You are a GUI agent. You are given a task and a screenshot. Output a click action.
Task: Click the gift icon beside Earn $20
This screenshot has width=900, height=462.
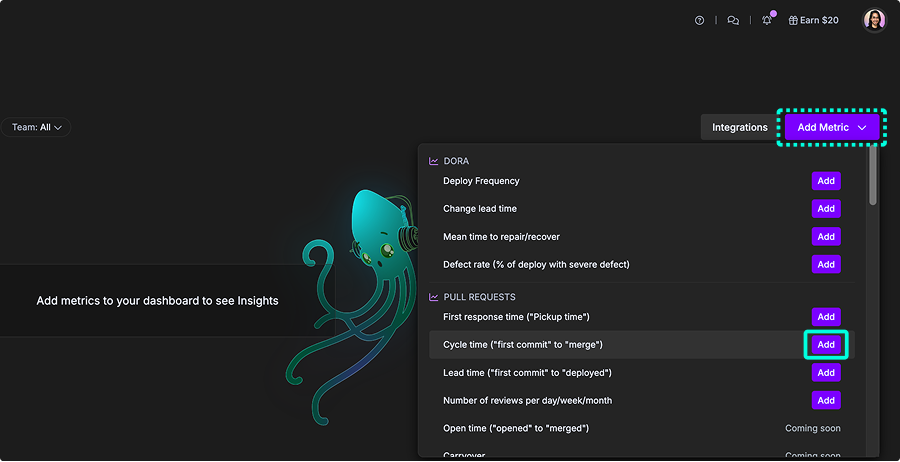[793, 20]
